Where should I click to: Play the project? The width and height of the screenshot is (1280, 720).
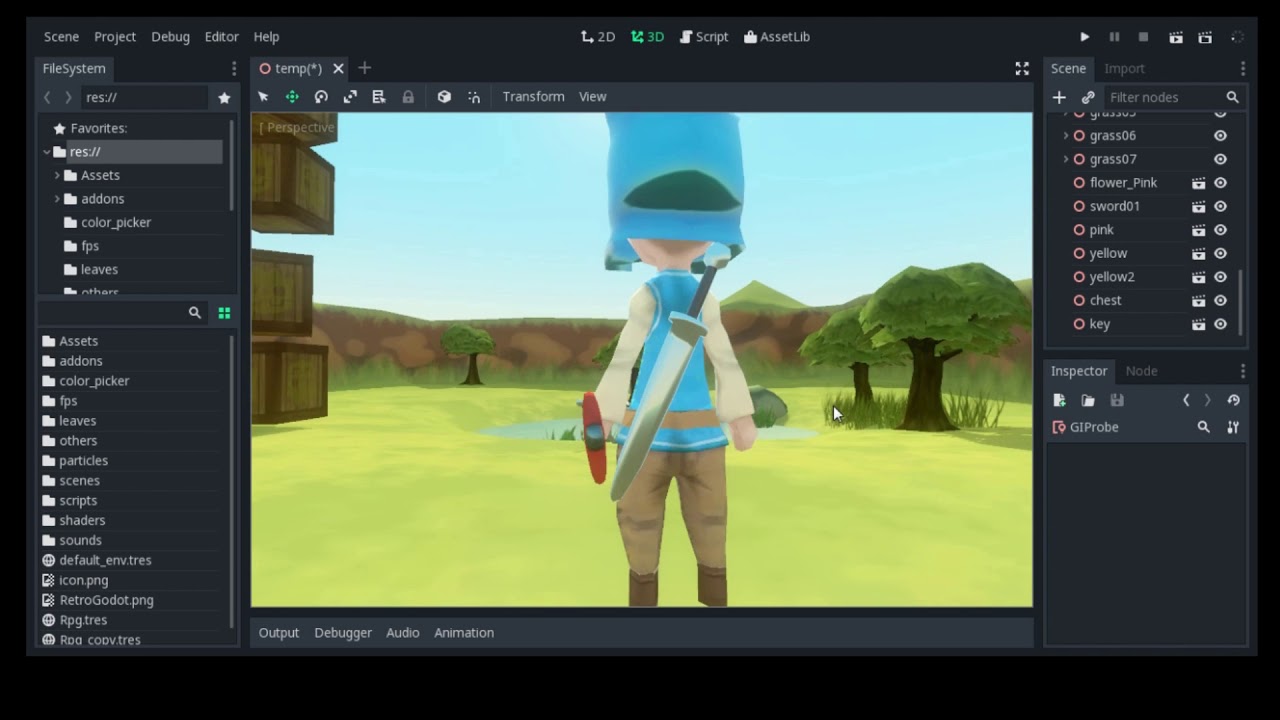click(x=1085, y=37)
